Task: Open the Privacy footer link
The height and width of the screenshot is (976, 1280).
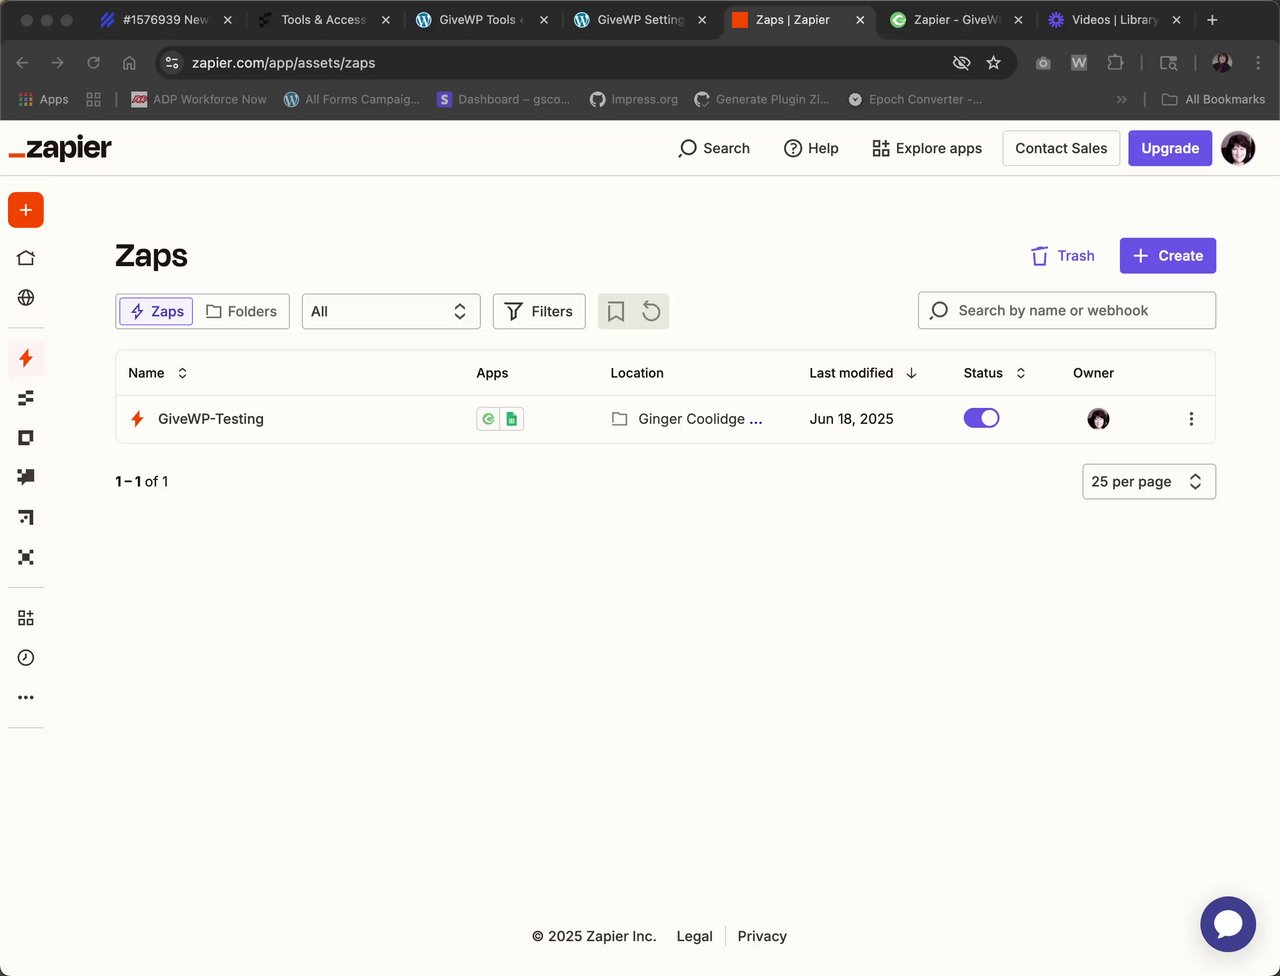Action: pyautogui.click(x=762, y=936)
